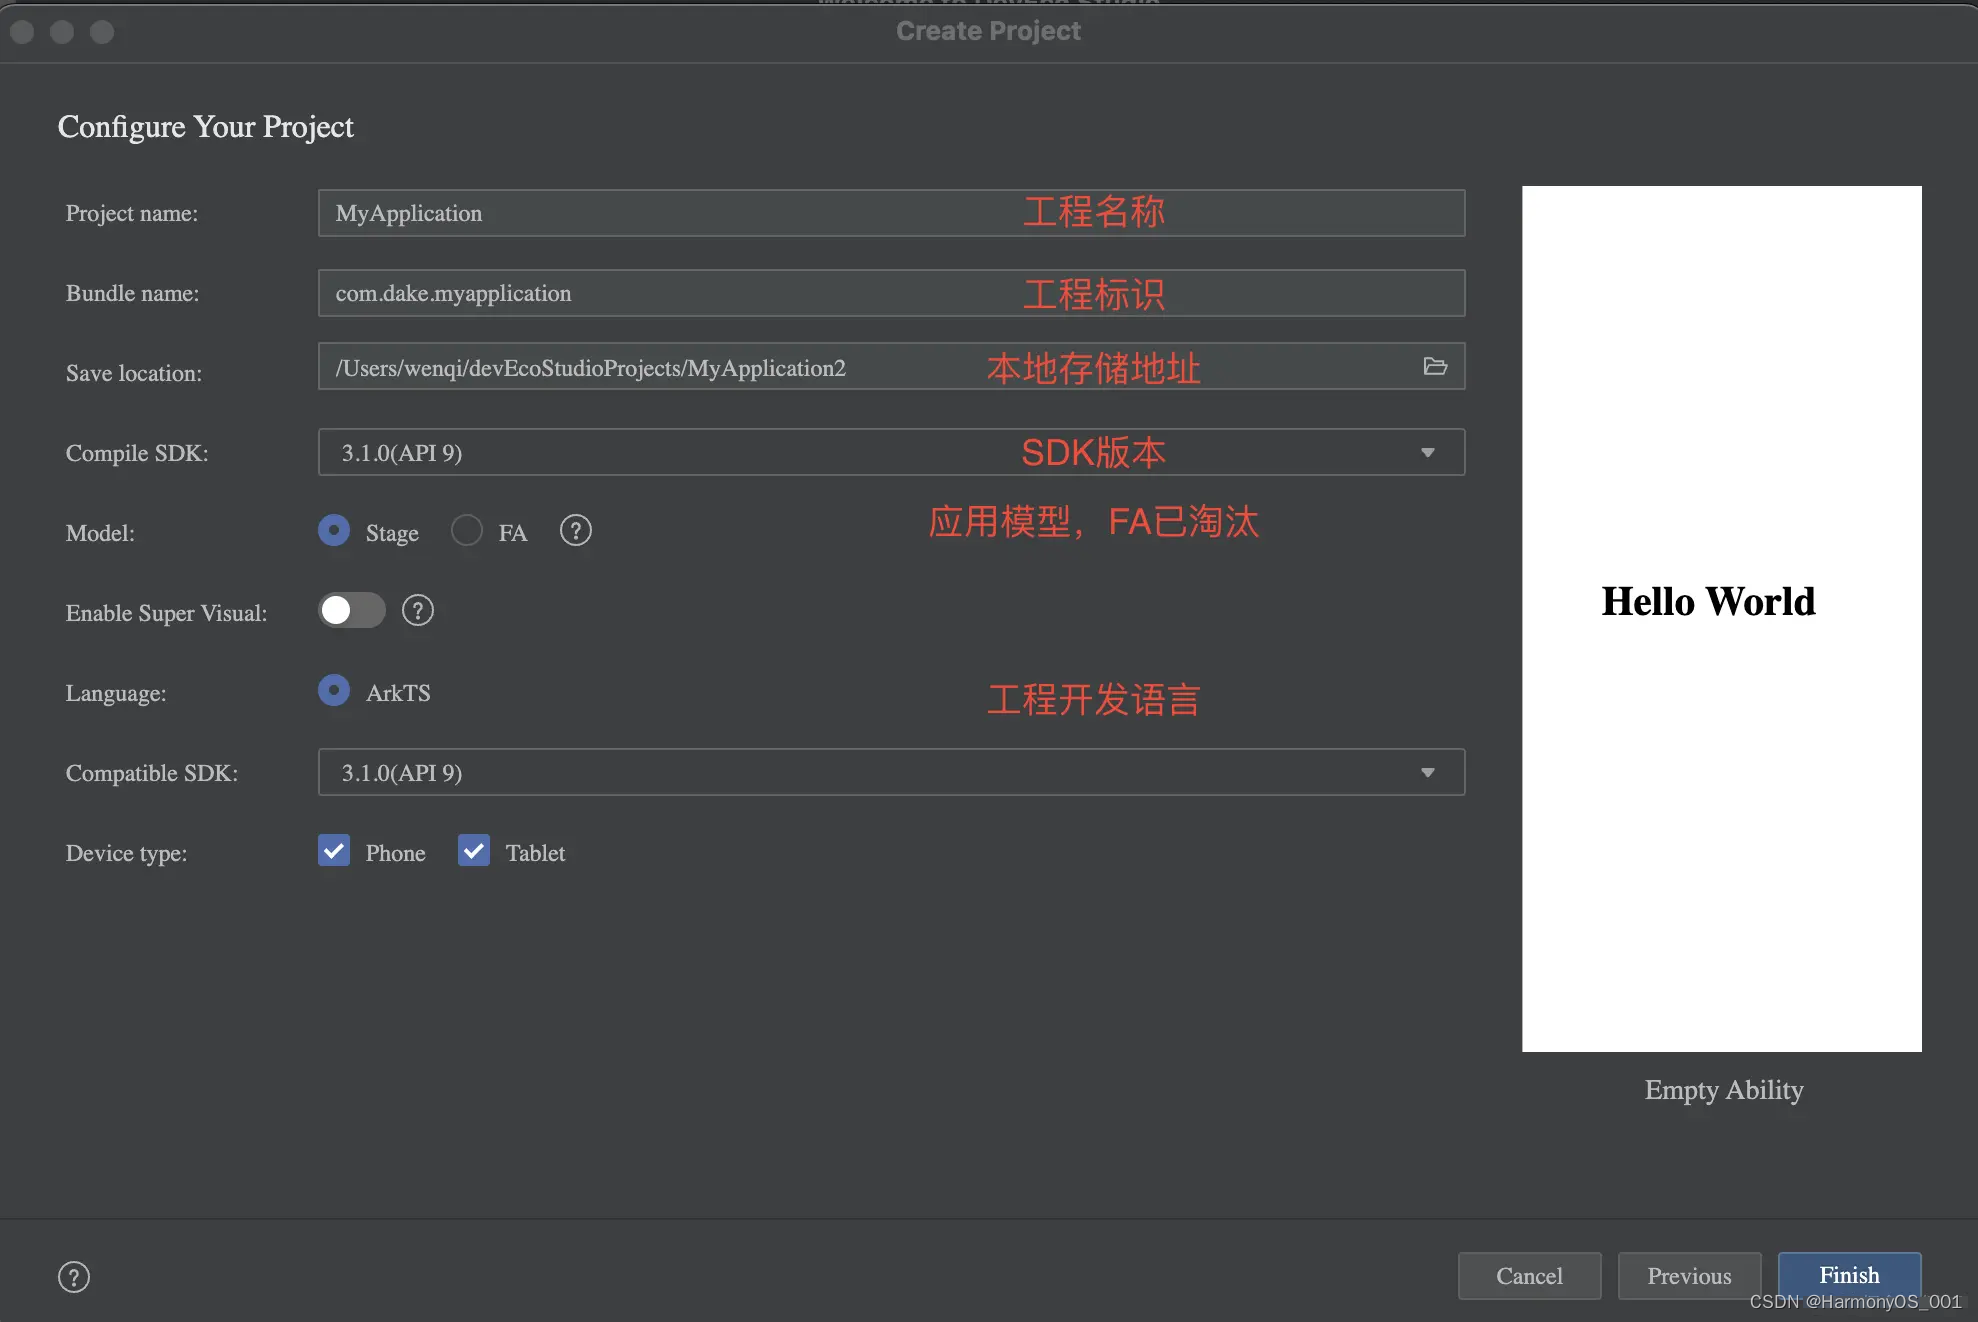Click the Finish button to create project
The width and height of the screenshot is (1978, 1322).
click(x=1848, y=1273)
